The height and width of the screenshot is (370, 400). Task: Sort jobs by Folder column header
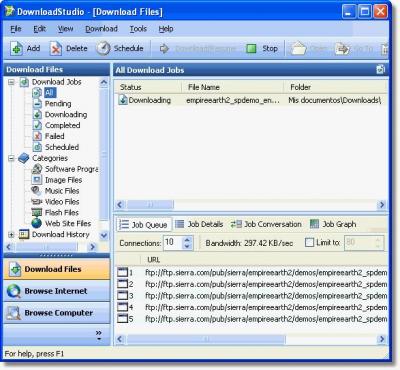tap(336, 87)
